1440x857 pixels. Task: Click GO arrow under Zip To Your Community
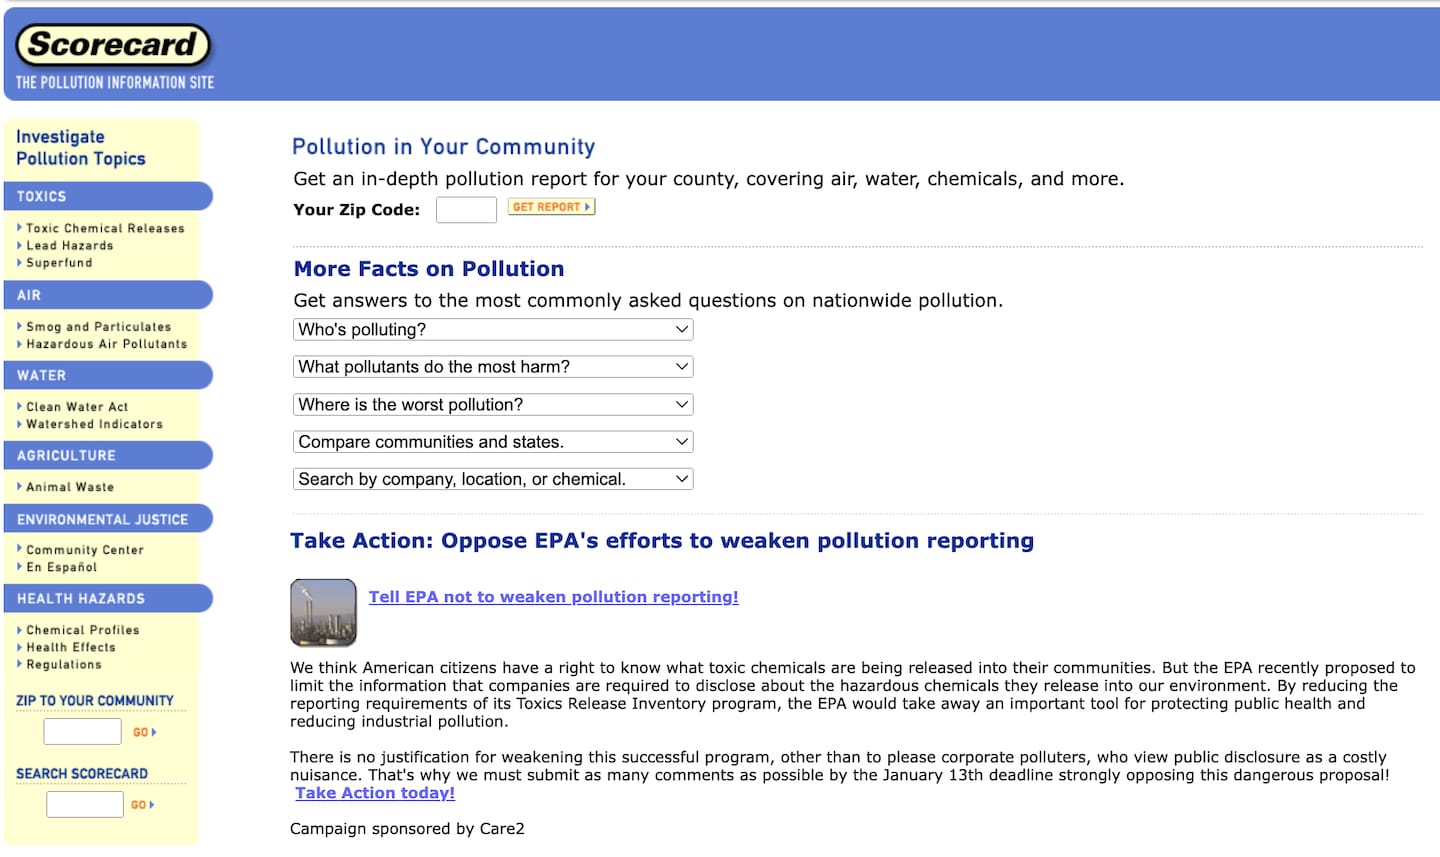click(145, 732)
